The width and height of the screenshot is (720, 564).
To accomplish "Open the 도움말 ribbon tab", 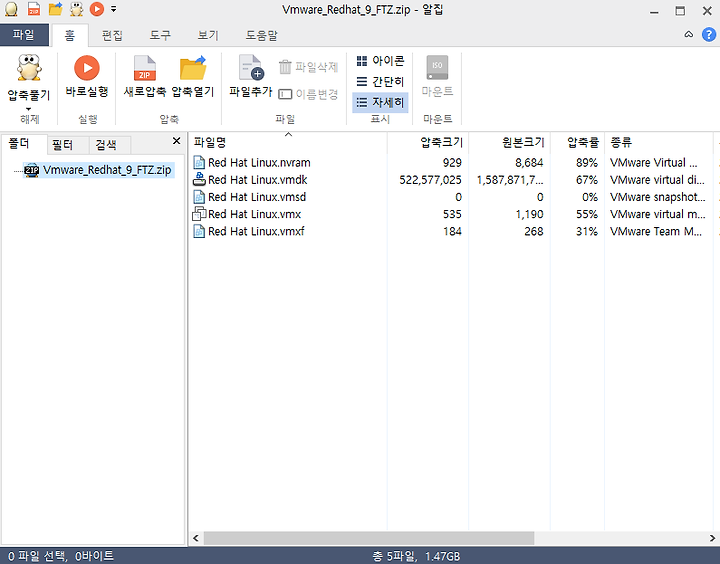I will (261, 35).
